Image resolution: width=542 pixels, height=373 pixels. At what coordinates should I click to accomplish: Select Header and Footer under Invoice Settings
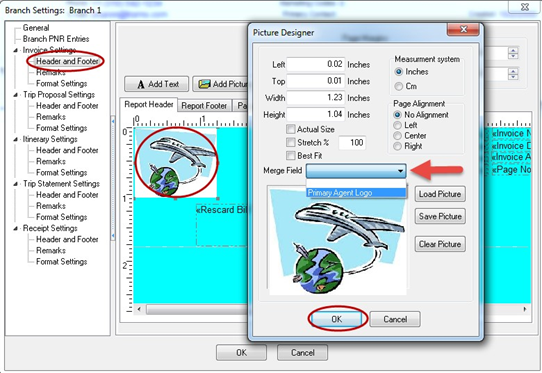pos(67,61)
